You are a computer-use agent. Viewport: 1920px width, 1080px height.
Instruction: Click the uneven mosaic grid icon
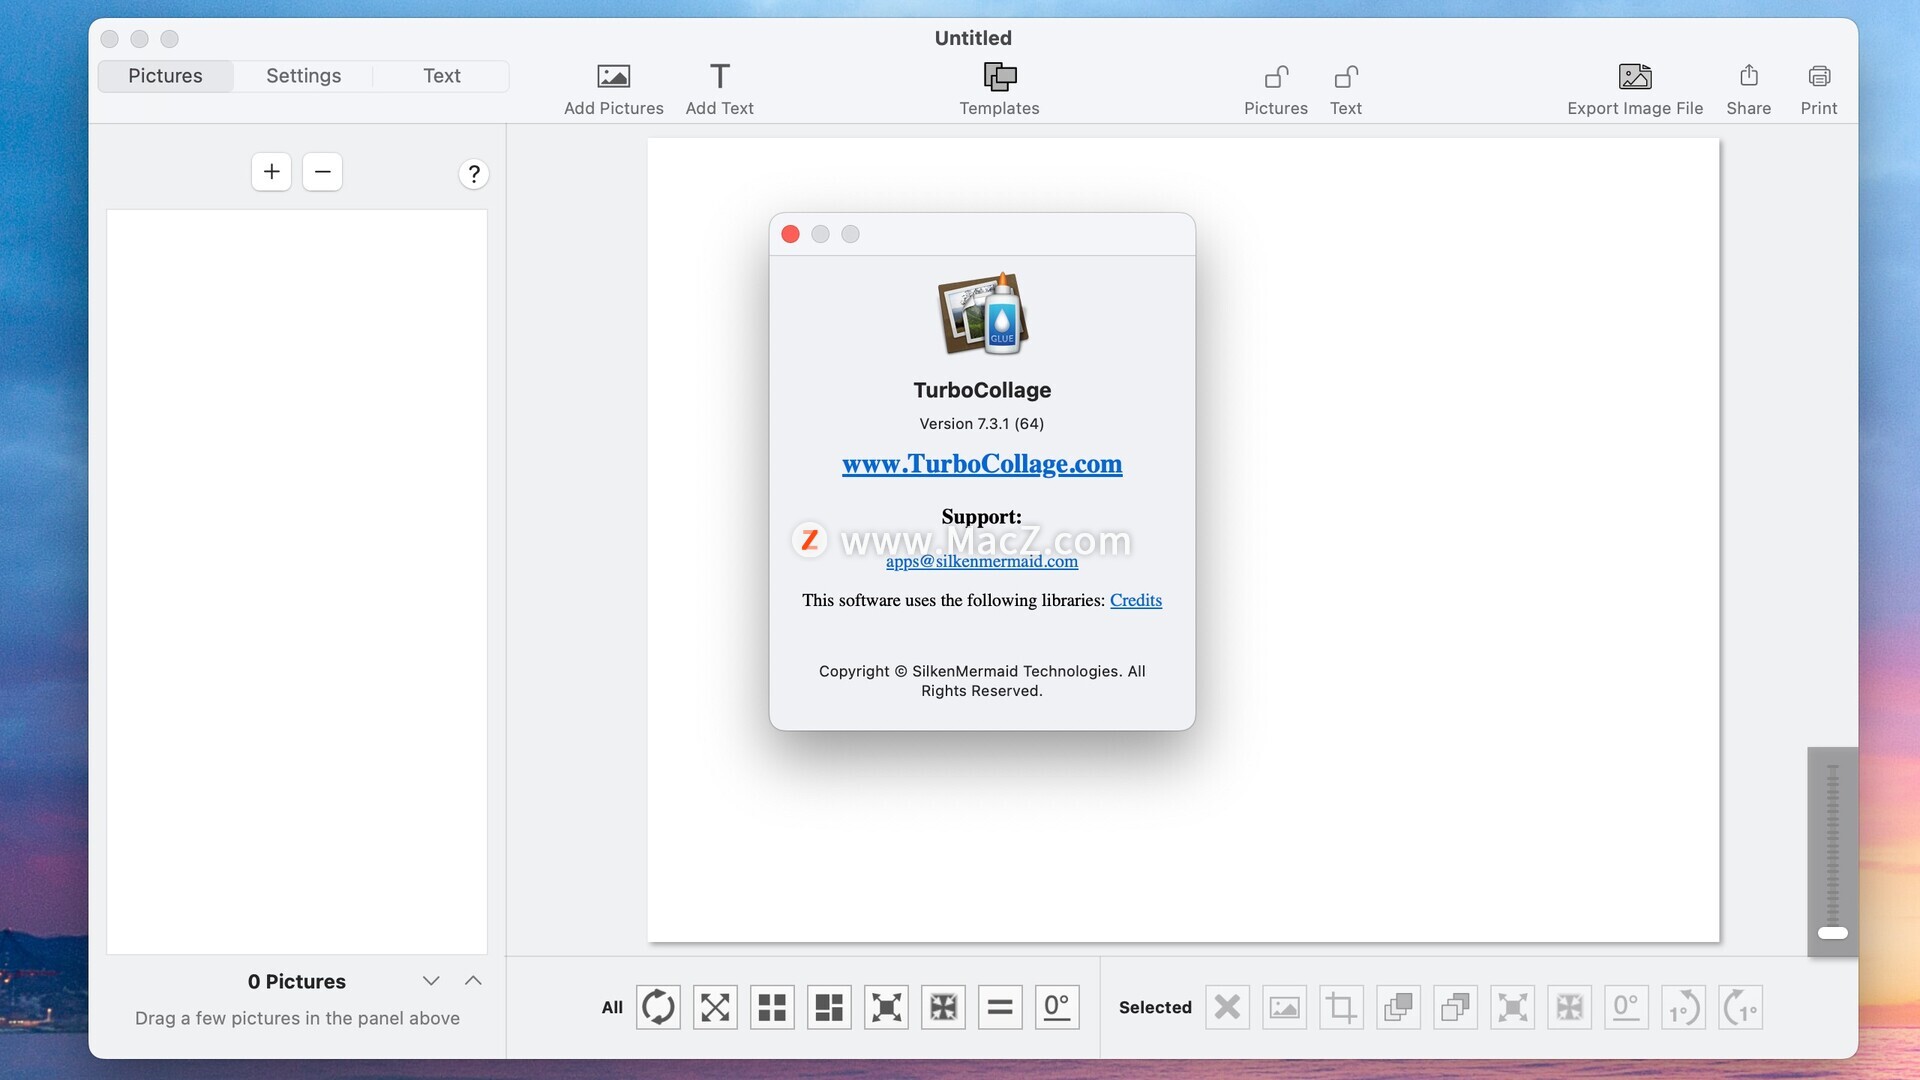pos(829,1007)
